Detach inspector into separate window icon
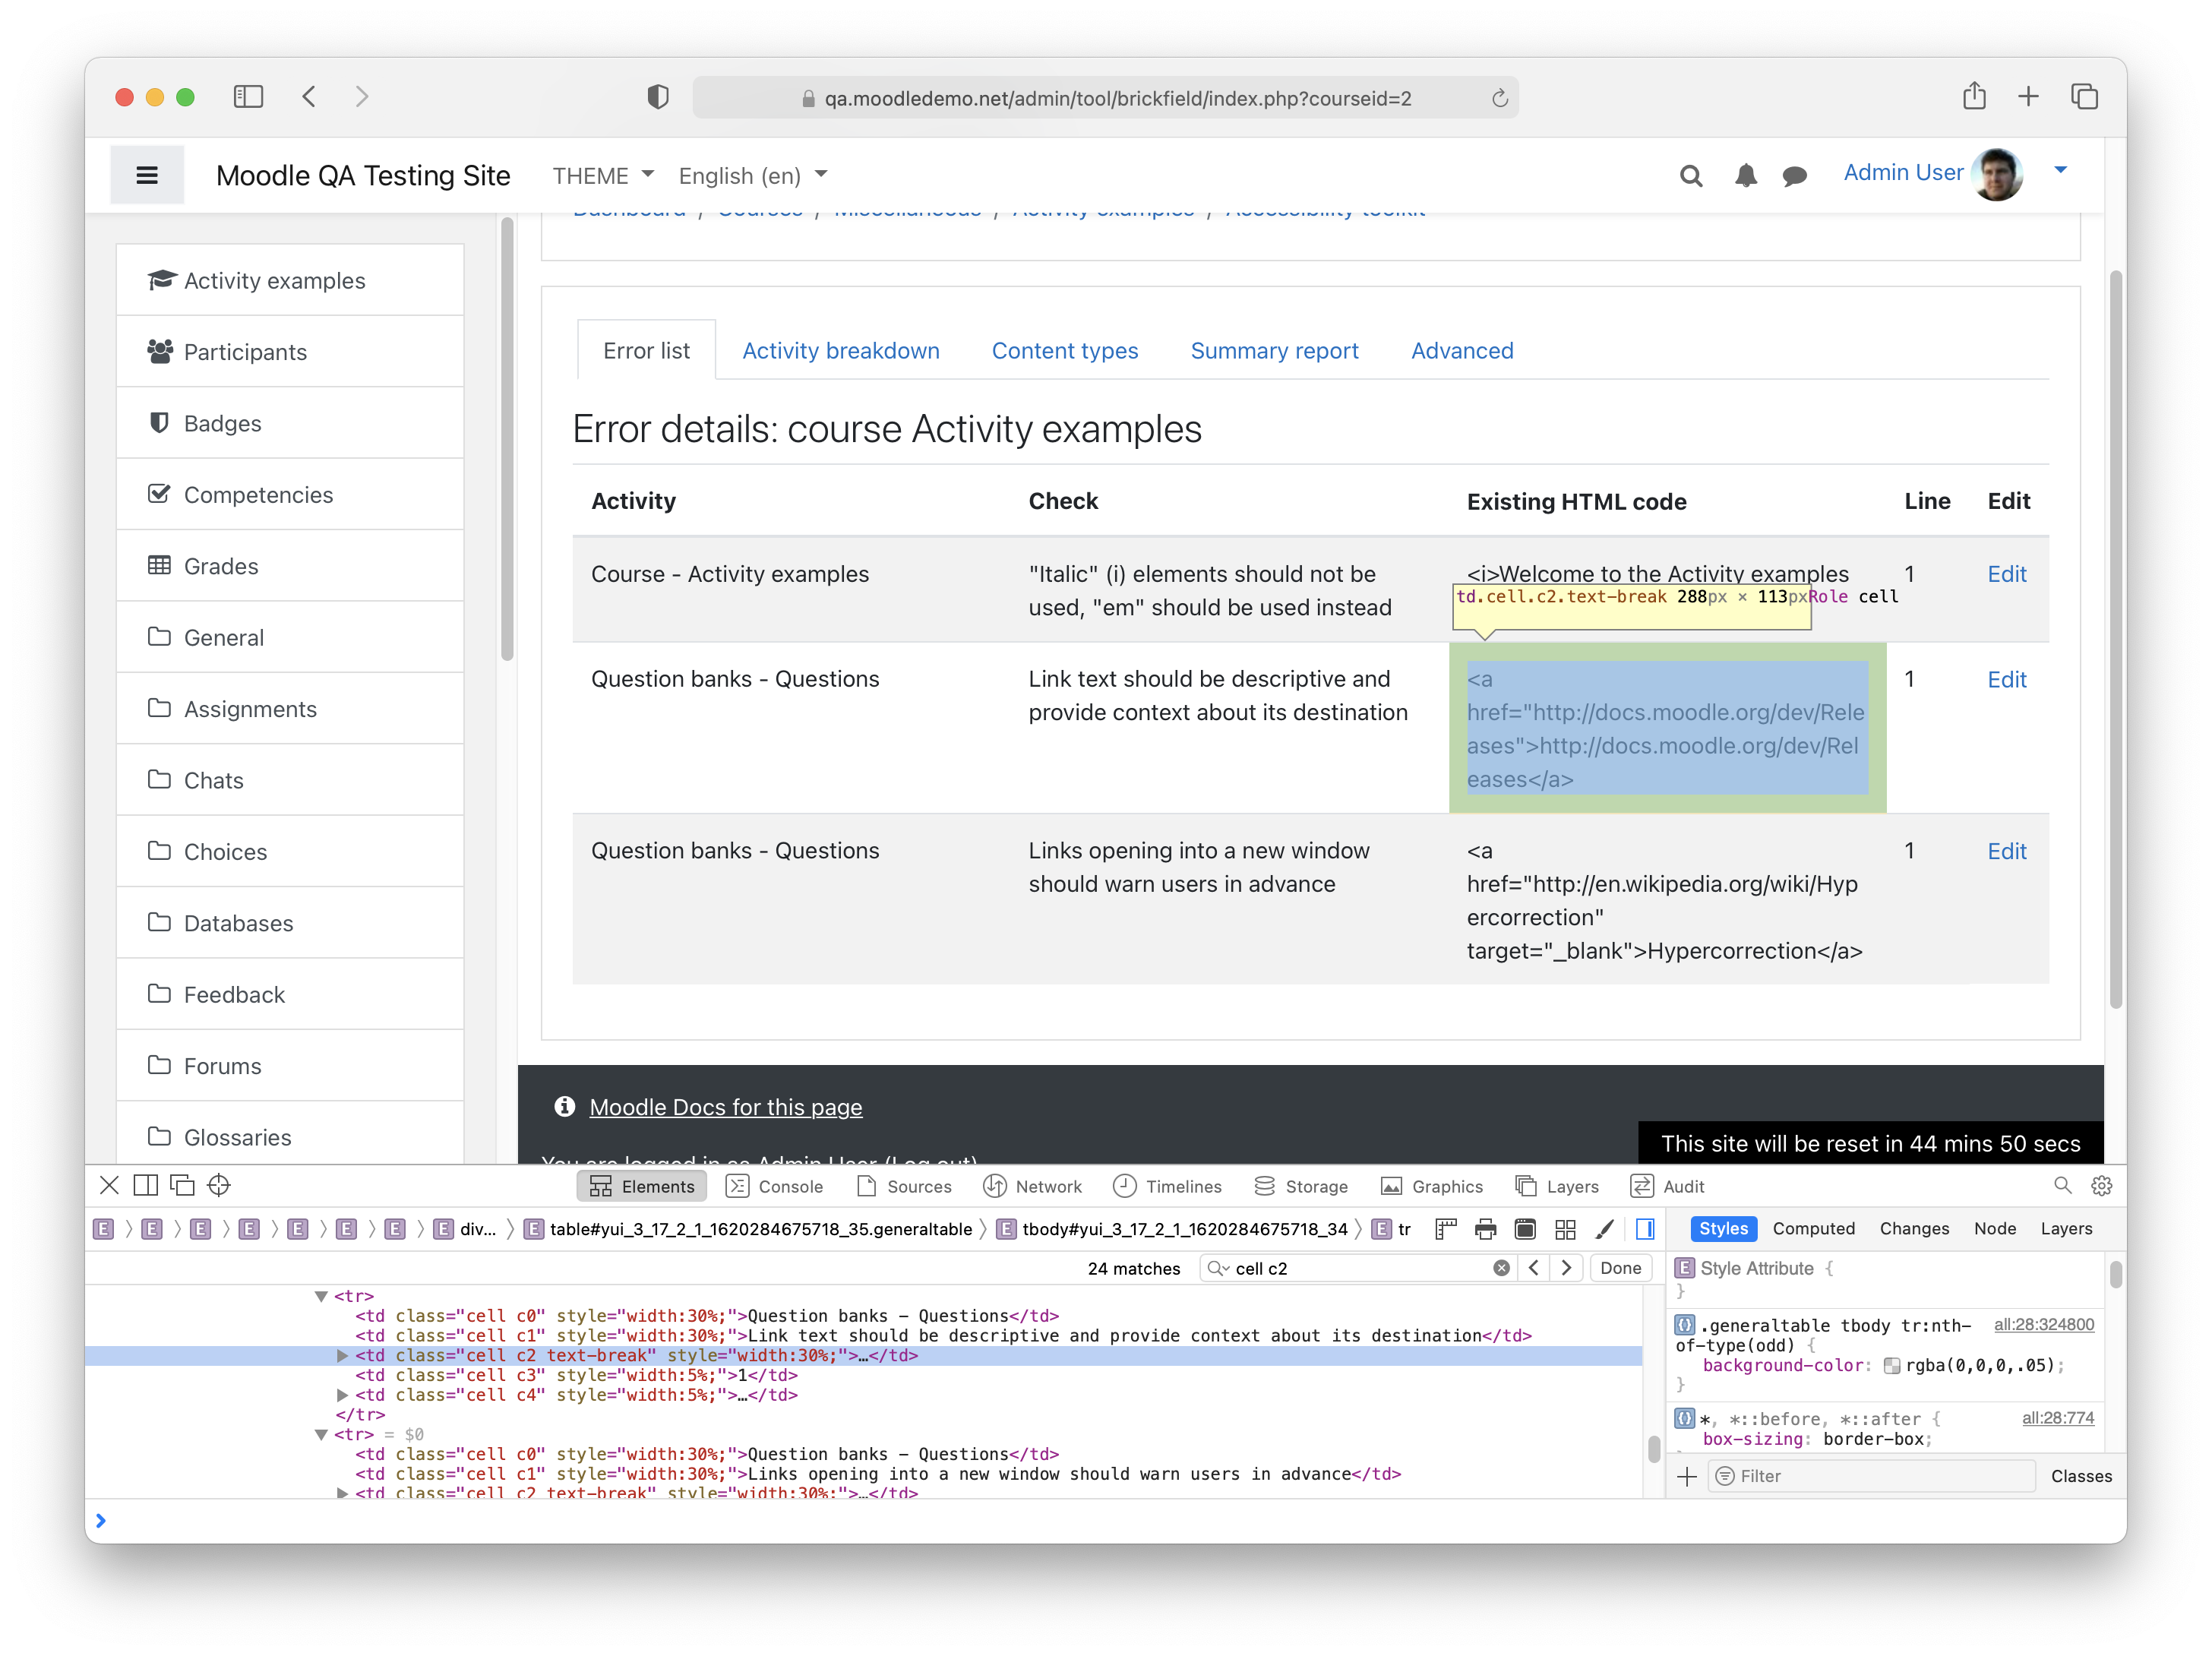The height and width of the screenshot is (1656, 2212). (x=182, y=1186)
